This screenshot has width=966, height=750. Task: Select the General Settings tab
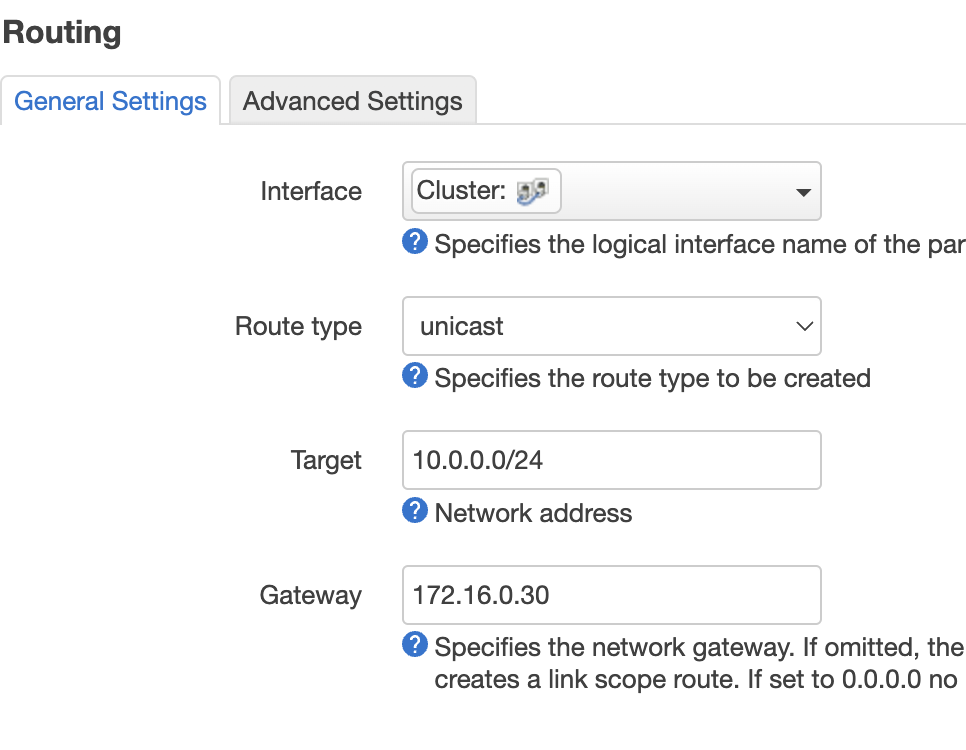pos(110,100)
